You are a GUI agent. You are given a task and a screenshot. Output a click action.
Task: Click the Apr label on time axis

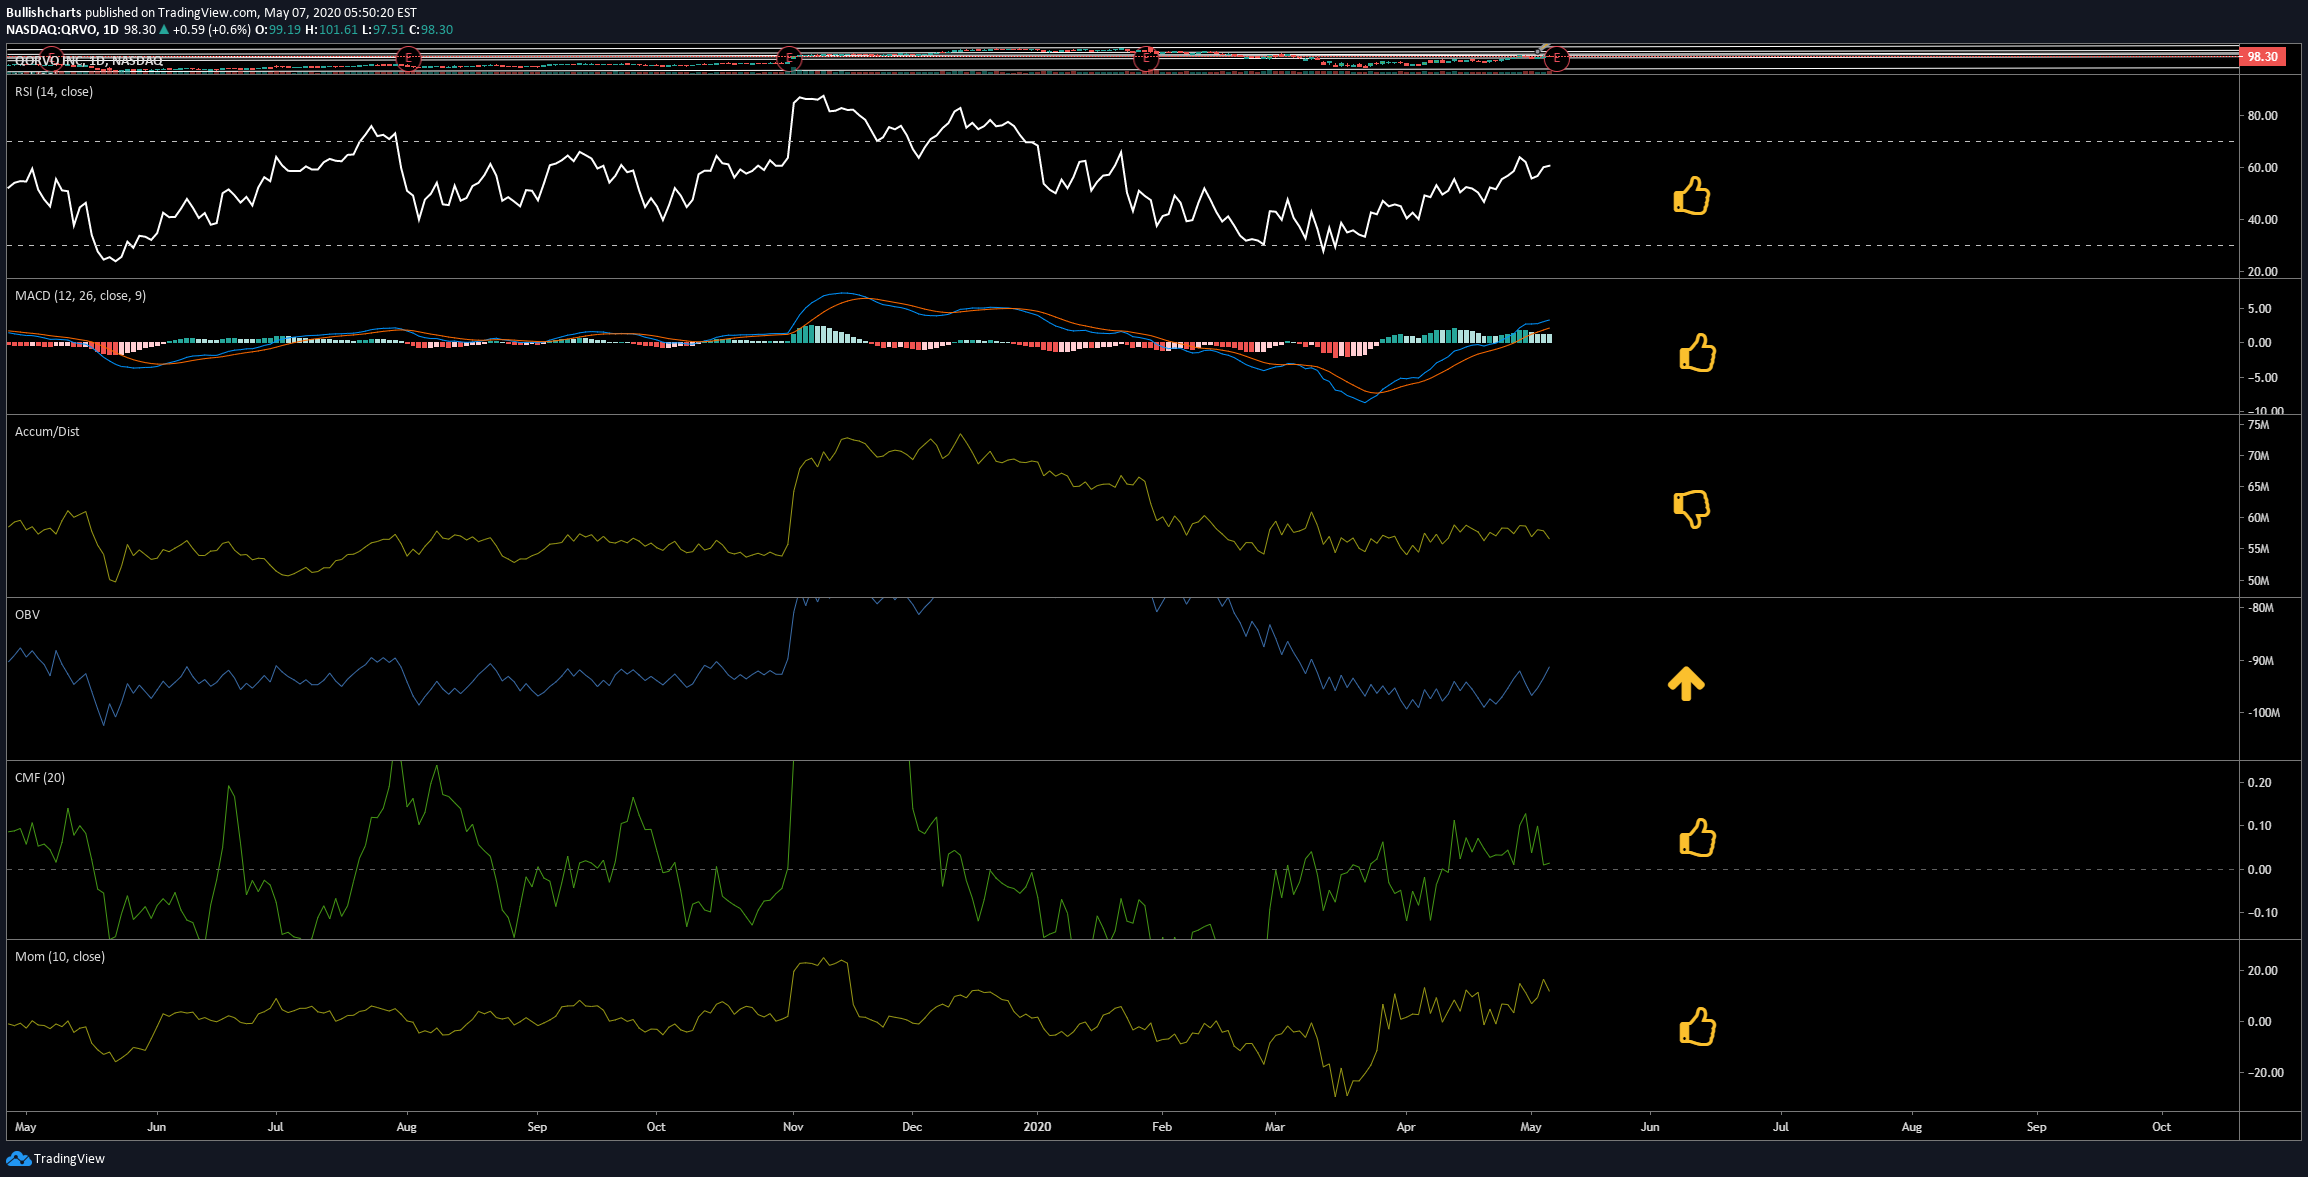(x=1406, y=1127)
